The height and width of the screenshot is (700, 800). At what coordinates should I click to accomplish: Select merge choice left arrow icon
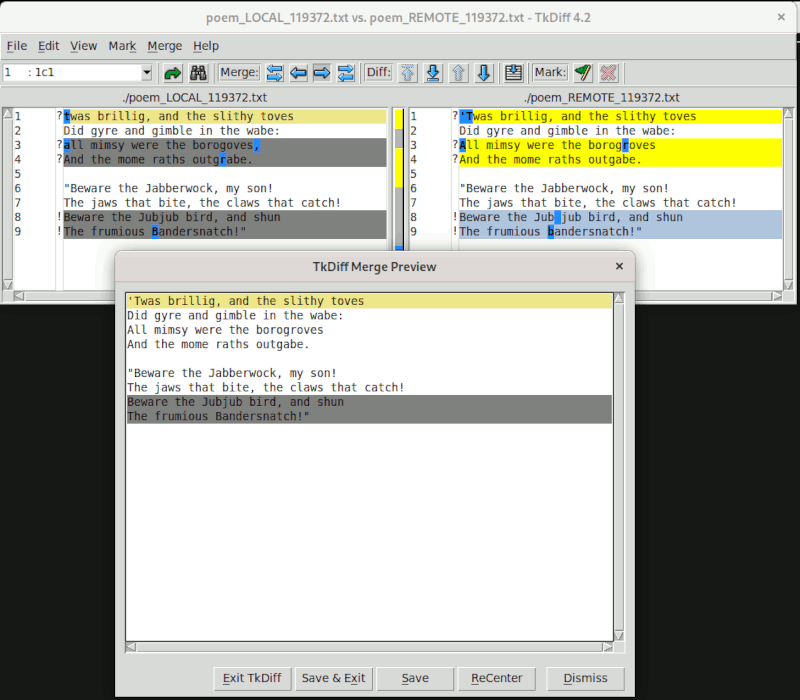tap(298, 73)
